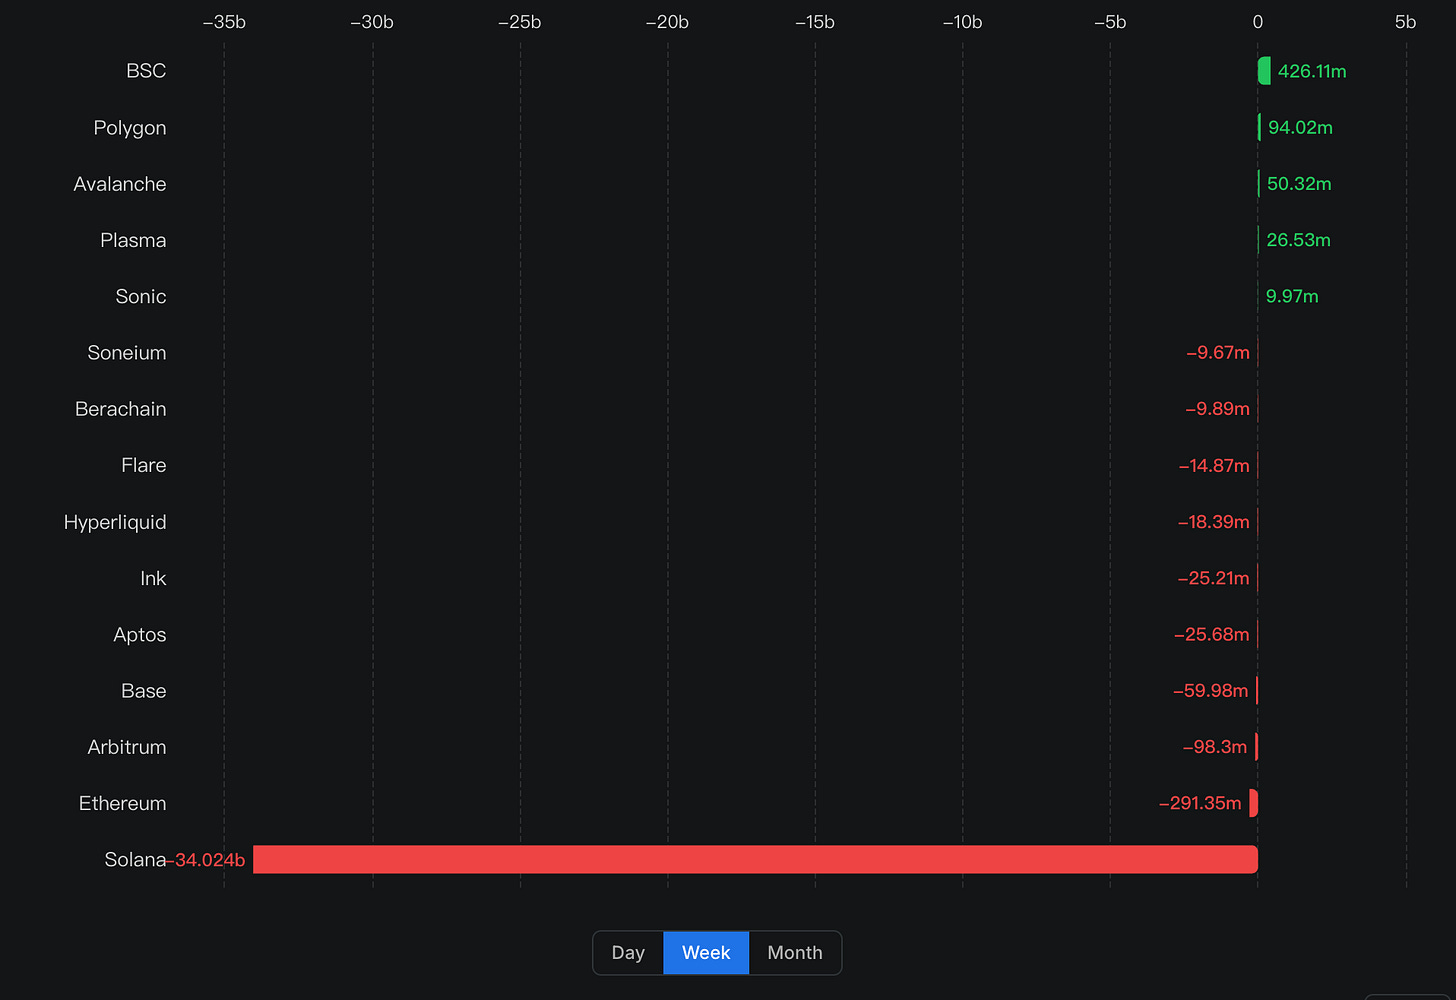Click the 50.32m value
The image size is (1456, 1000).
pos(1299,184)
